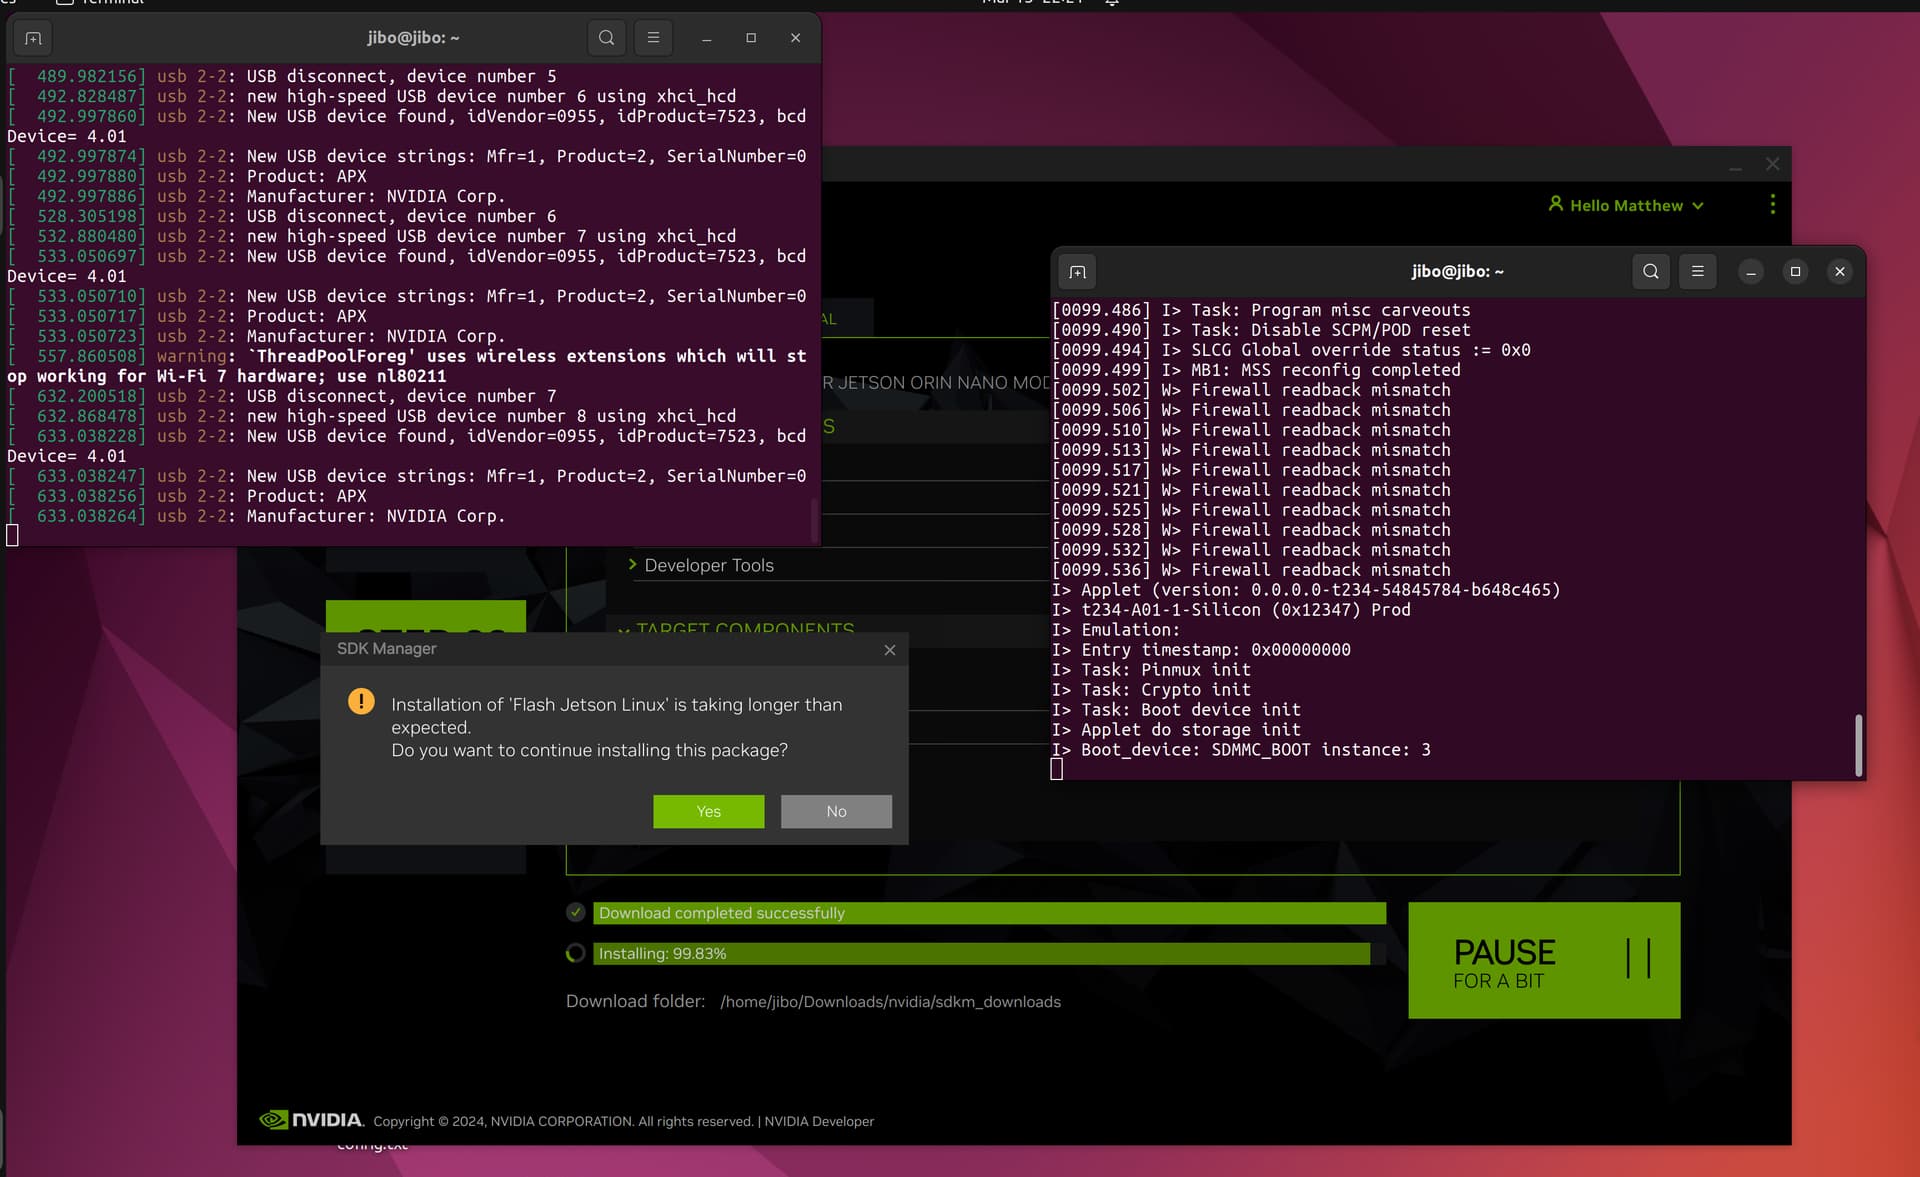Click the left terminal title jibo@jibo

[413, 38]
